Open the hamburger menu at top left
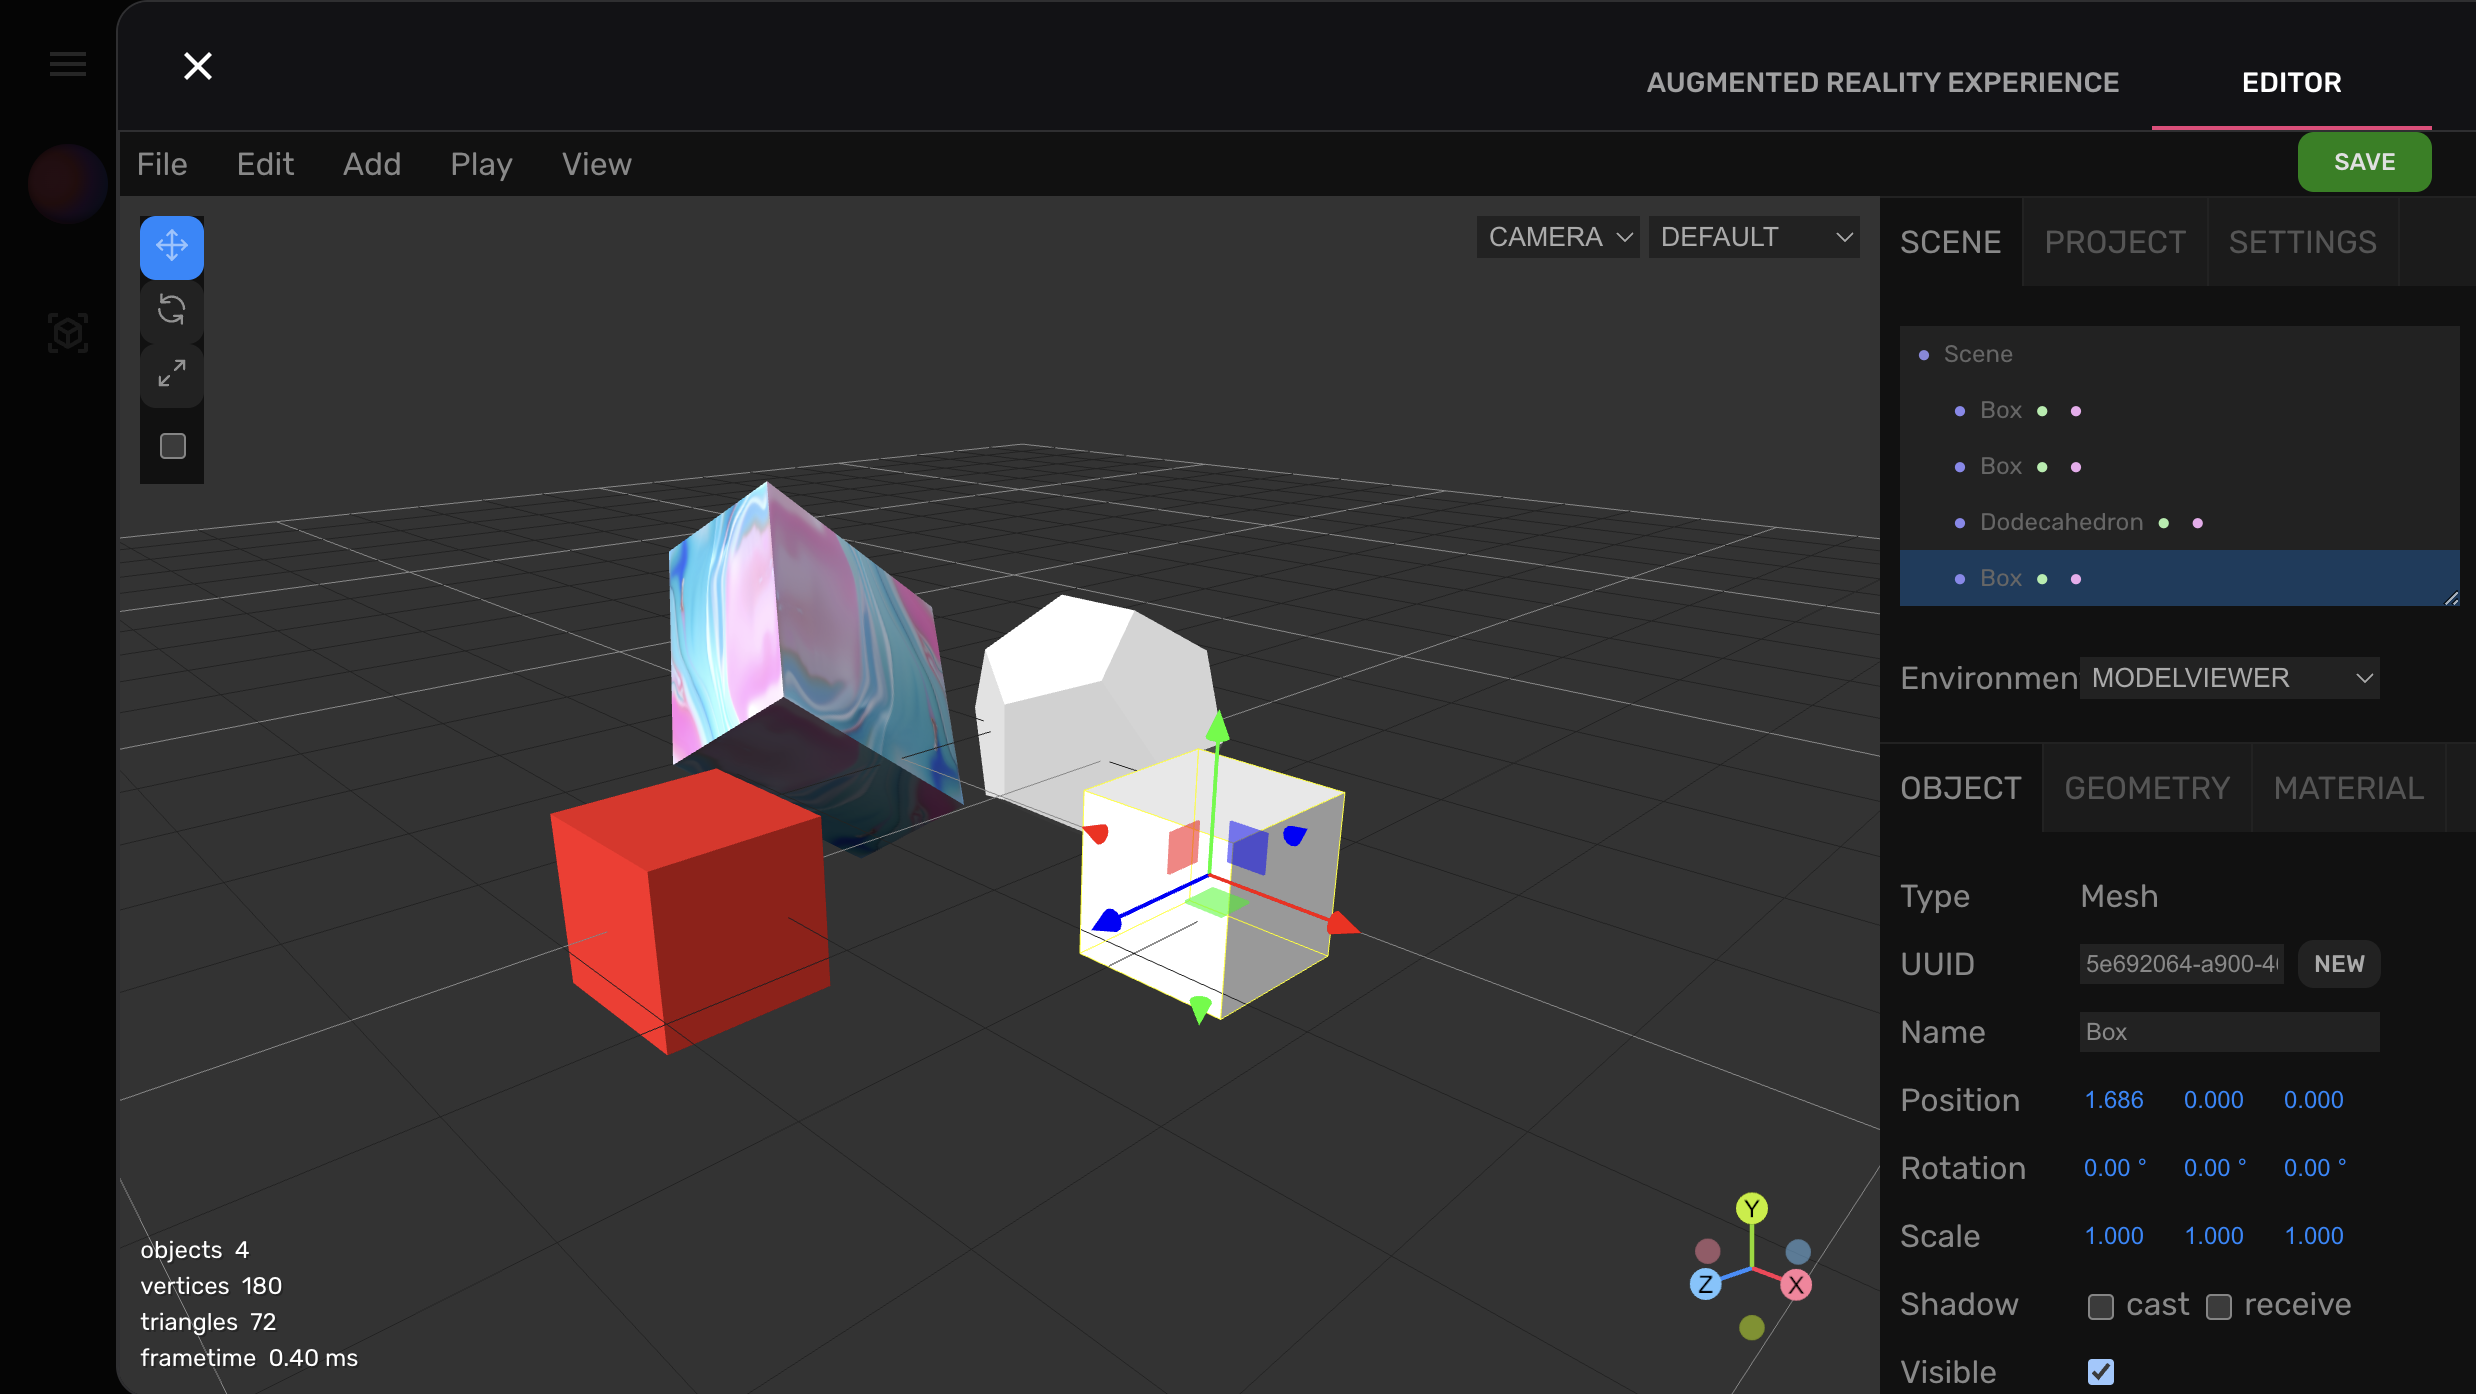The image size is (2476, 1394). point(67,63)
